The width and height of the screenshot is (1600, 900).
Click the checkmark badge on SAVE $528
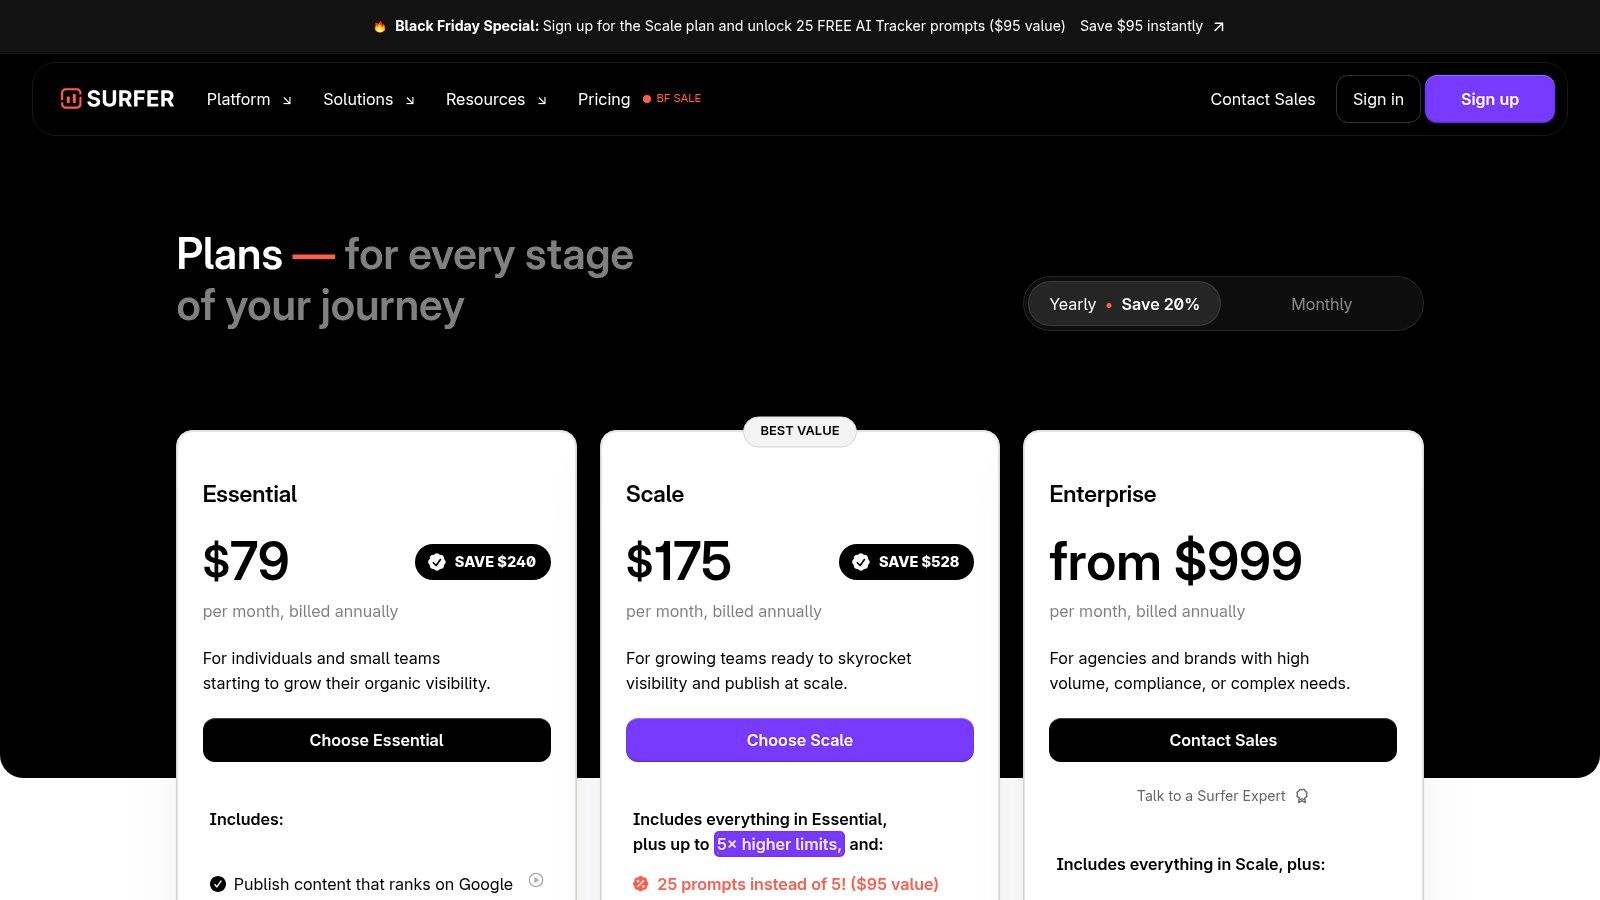(x=861, y=562)
